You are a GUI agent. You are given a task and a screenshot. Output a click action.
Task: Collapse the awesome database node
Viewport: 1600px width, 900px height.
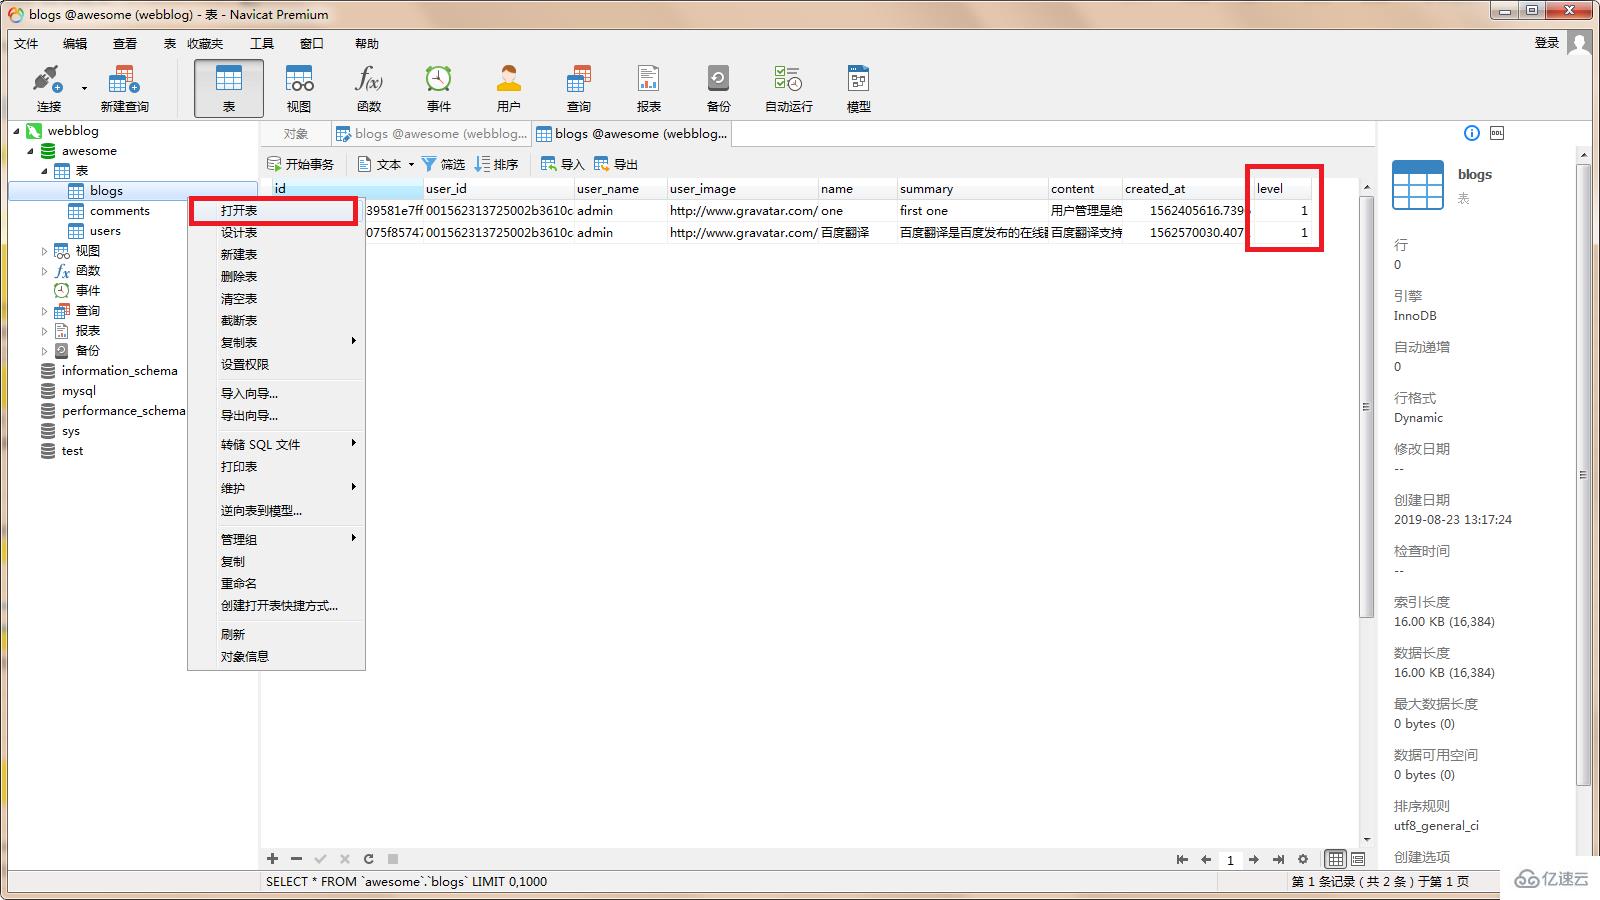click(30, 151)
